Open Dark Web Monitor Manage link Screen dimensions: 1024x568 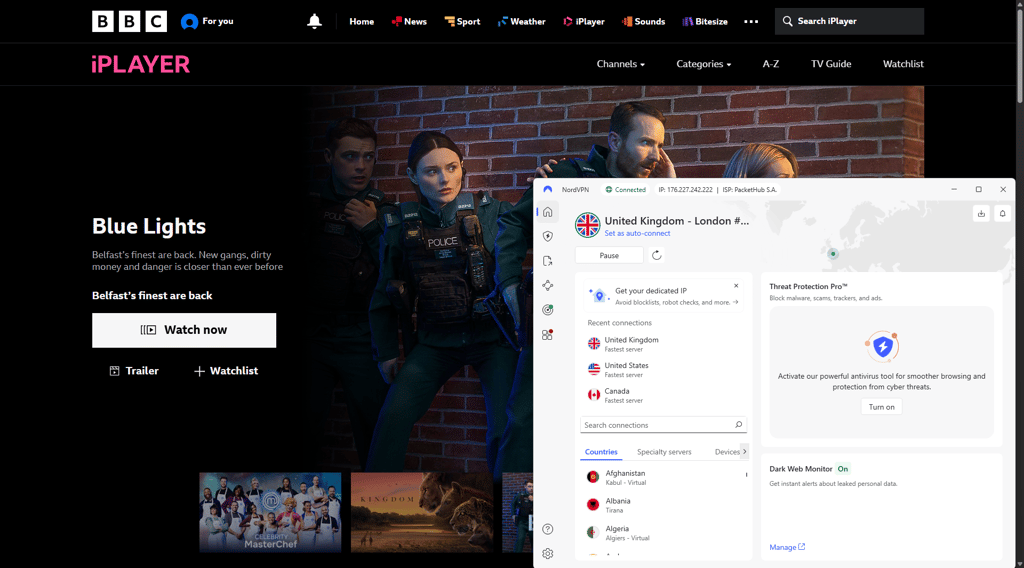(787, 547)
